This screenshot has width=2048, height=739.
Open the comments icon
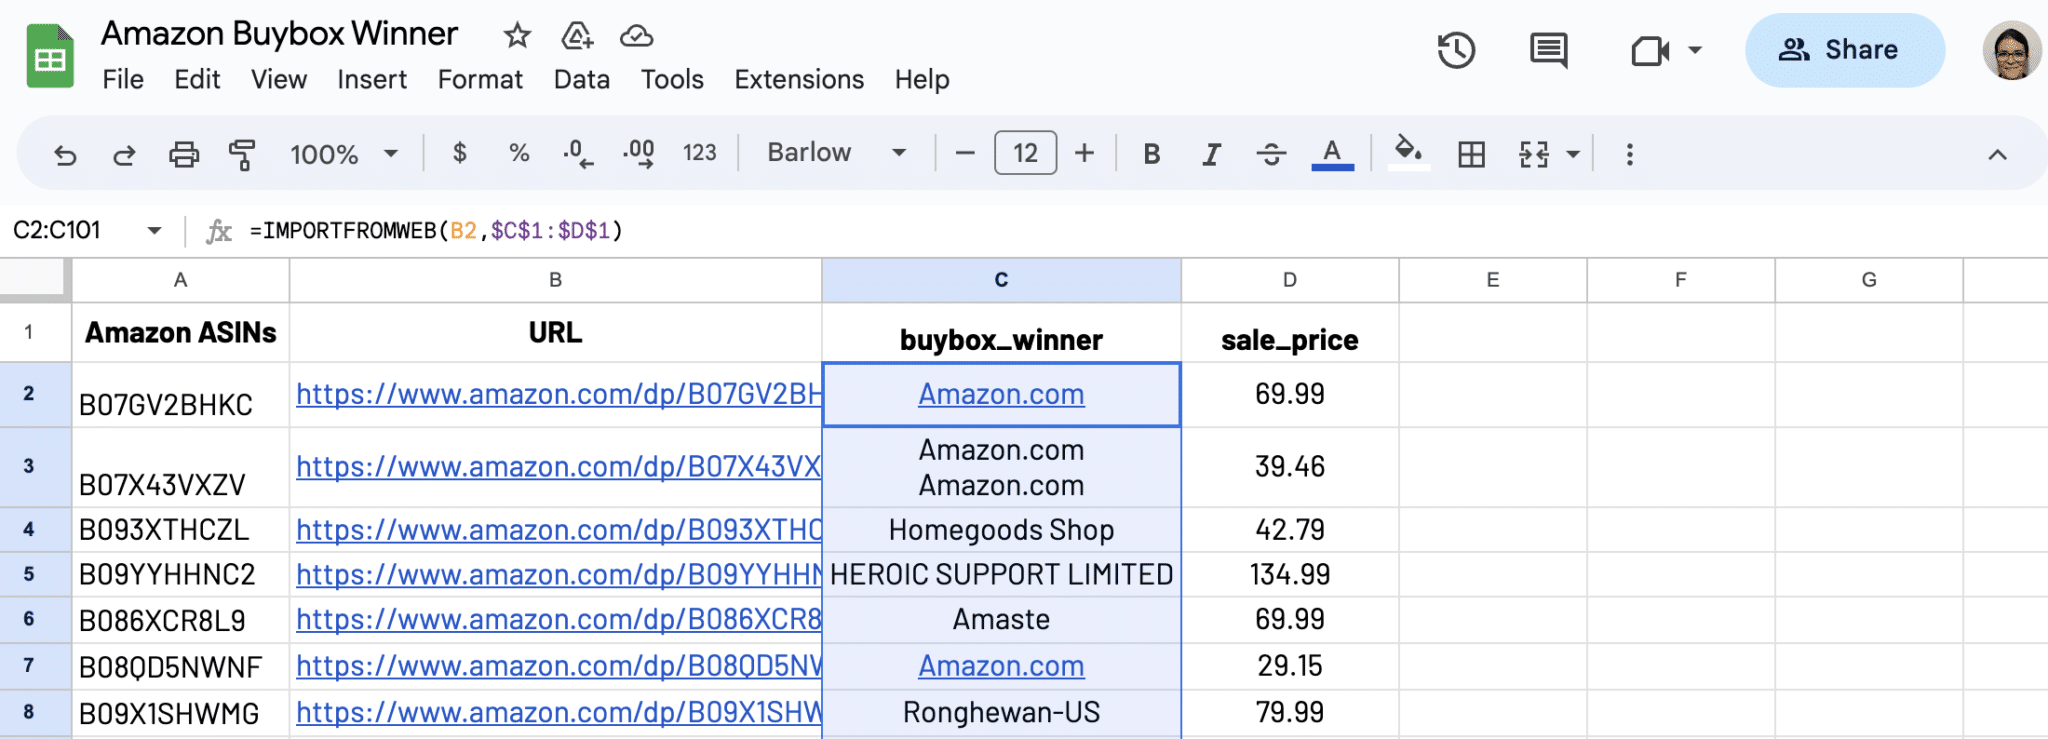(x=1548, y=50)
